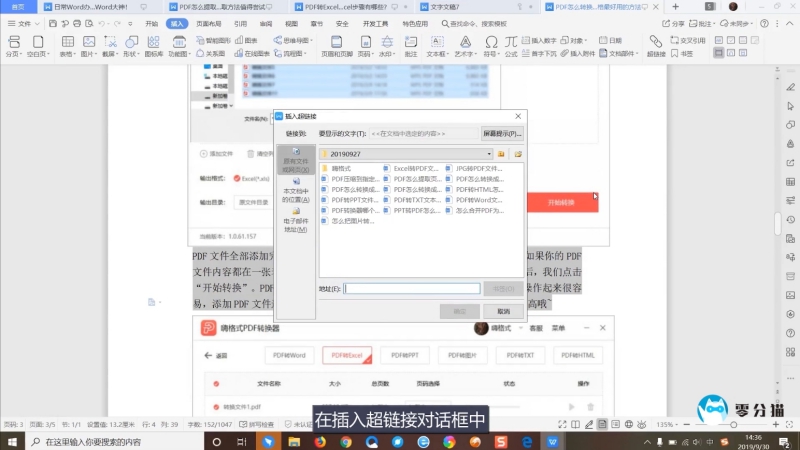The width and height of the screenshot is (800, 450).
Task: Click the 屏幕提示 button
Action: tap(502, 132)
